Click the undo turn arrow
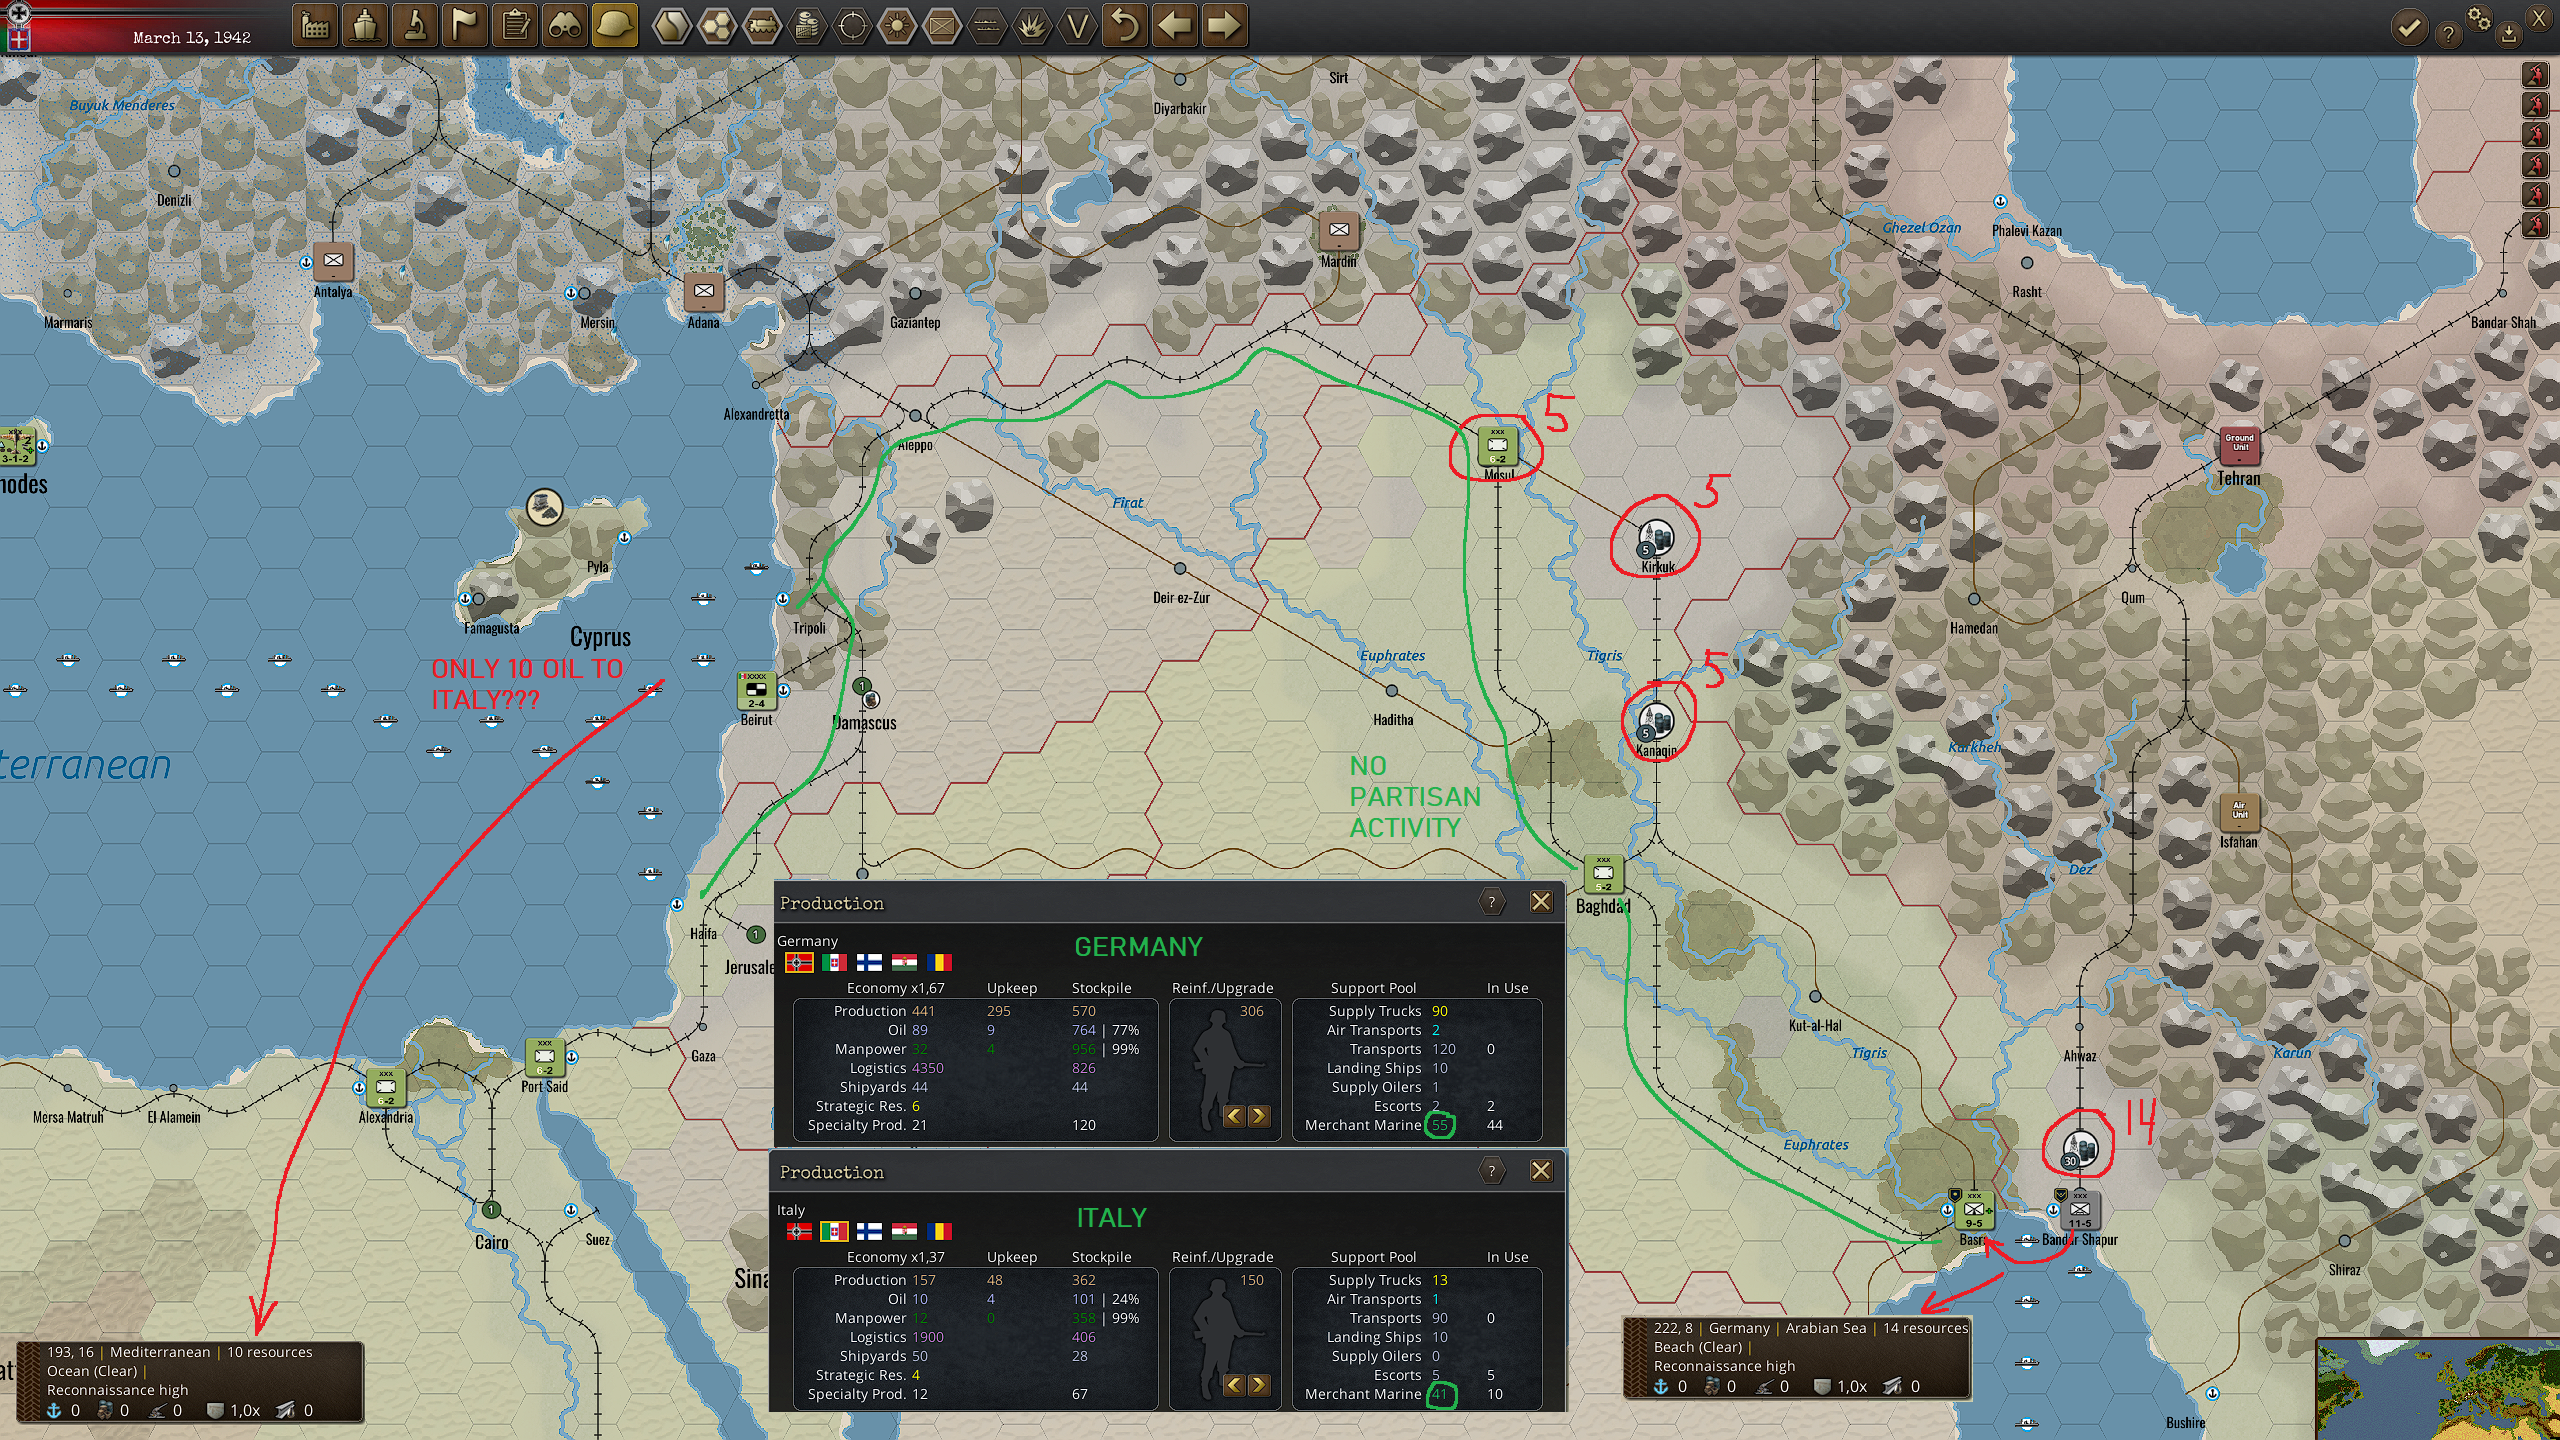The width and height of the screenshot is (2560, 1440). 1126,27
